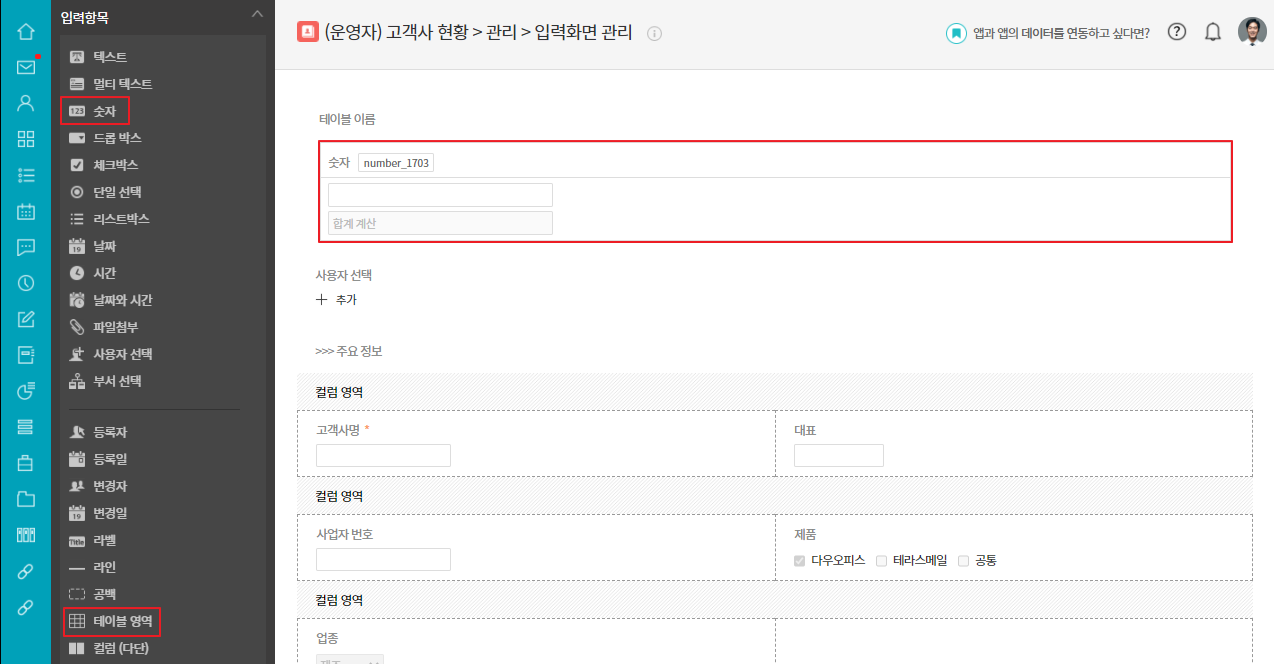Open the mail icon with red dot
Viewport: 1274px width, 664px height.
tap(26, 67)
